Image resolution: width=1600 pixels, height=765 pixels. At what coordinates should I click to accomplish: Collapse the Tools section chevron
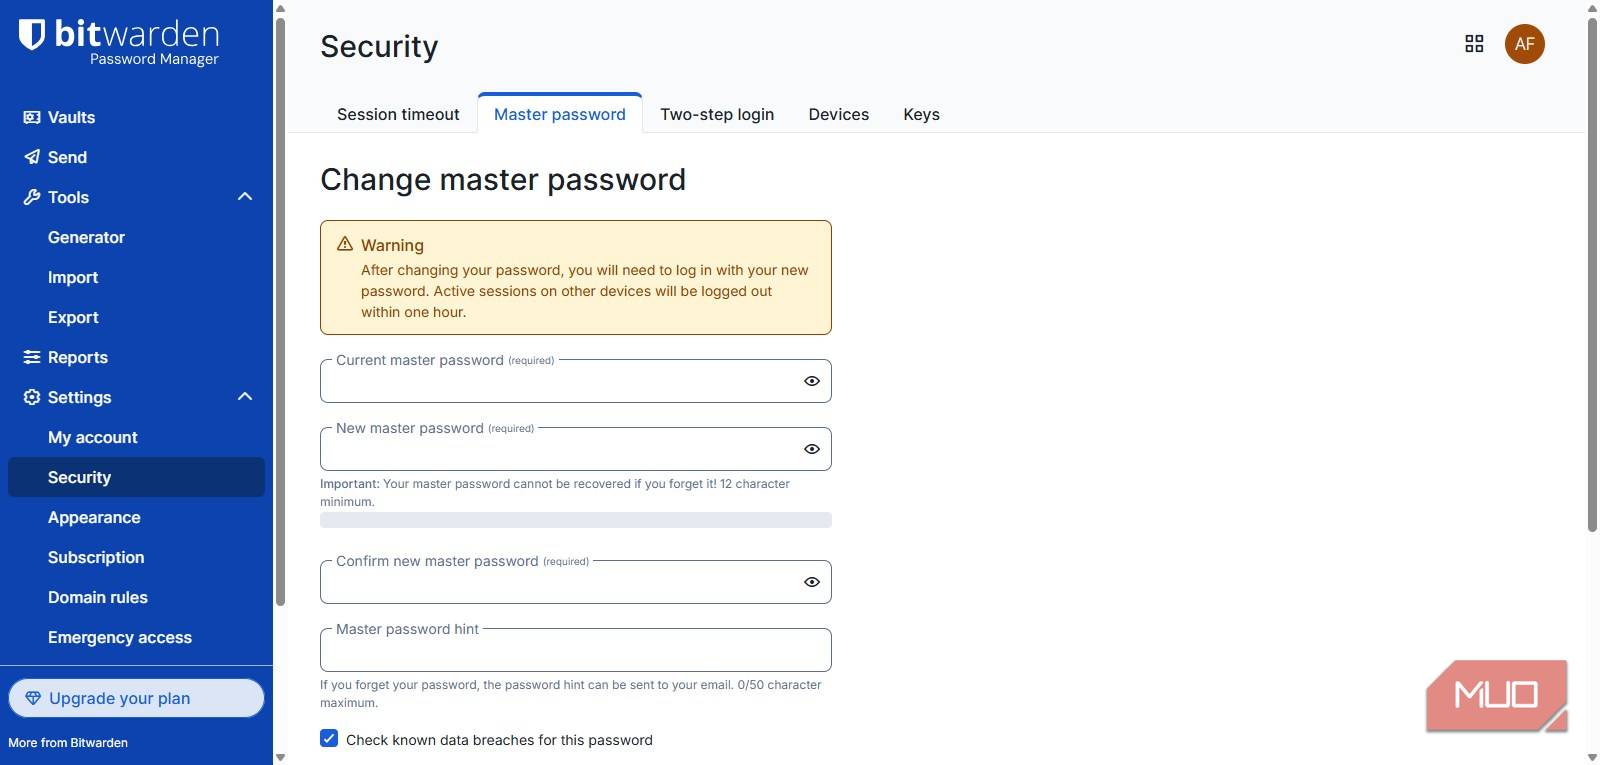pos(245,197)
